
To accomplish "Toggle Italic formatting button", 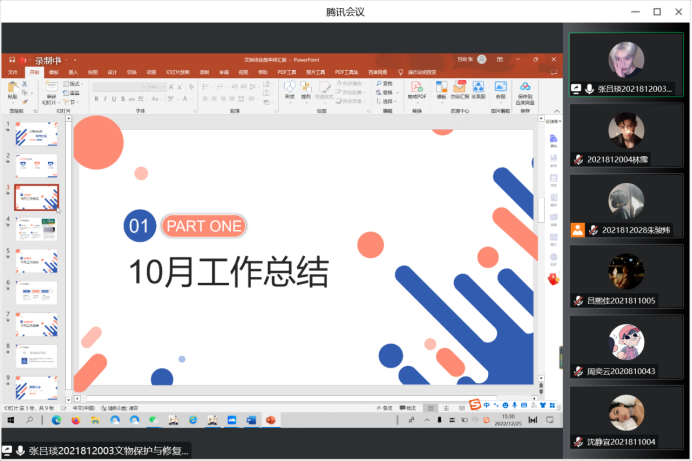I will 105,99.
